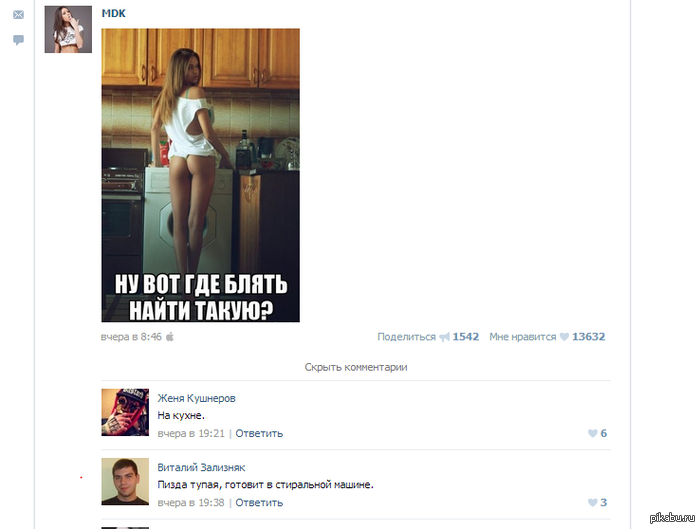Open Виталий Зализняк's profile name link
The image size is (700, 529).
coord(201,467)
